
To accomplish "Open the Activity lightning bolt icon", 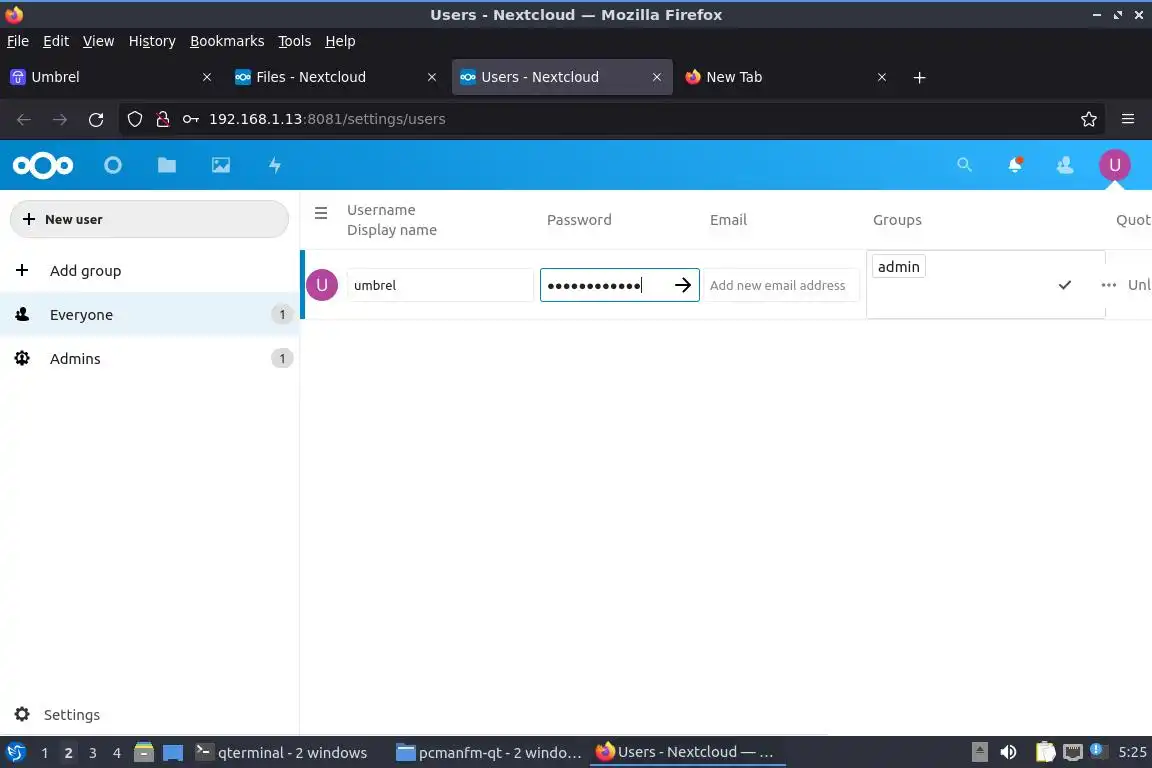I will [x=275, y=165].
